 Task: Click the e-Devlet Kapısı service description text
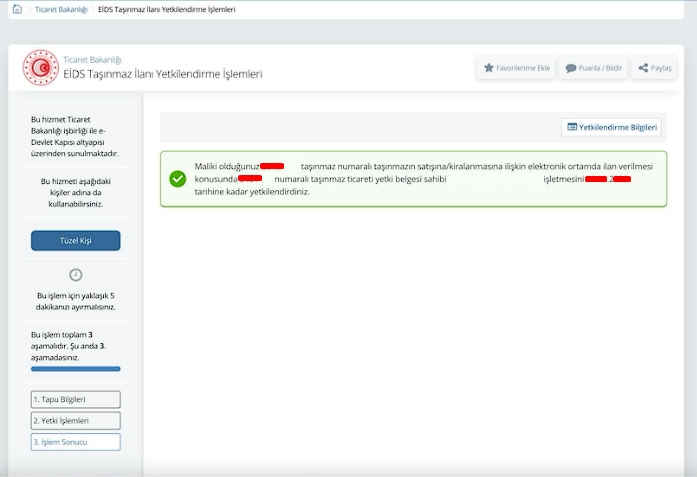[x=75, y=136]
